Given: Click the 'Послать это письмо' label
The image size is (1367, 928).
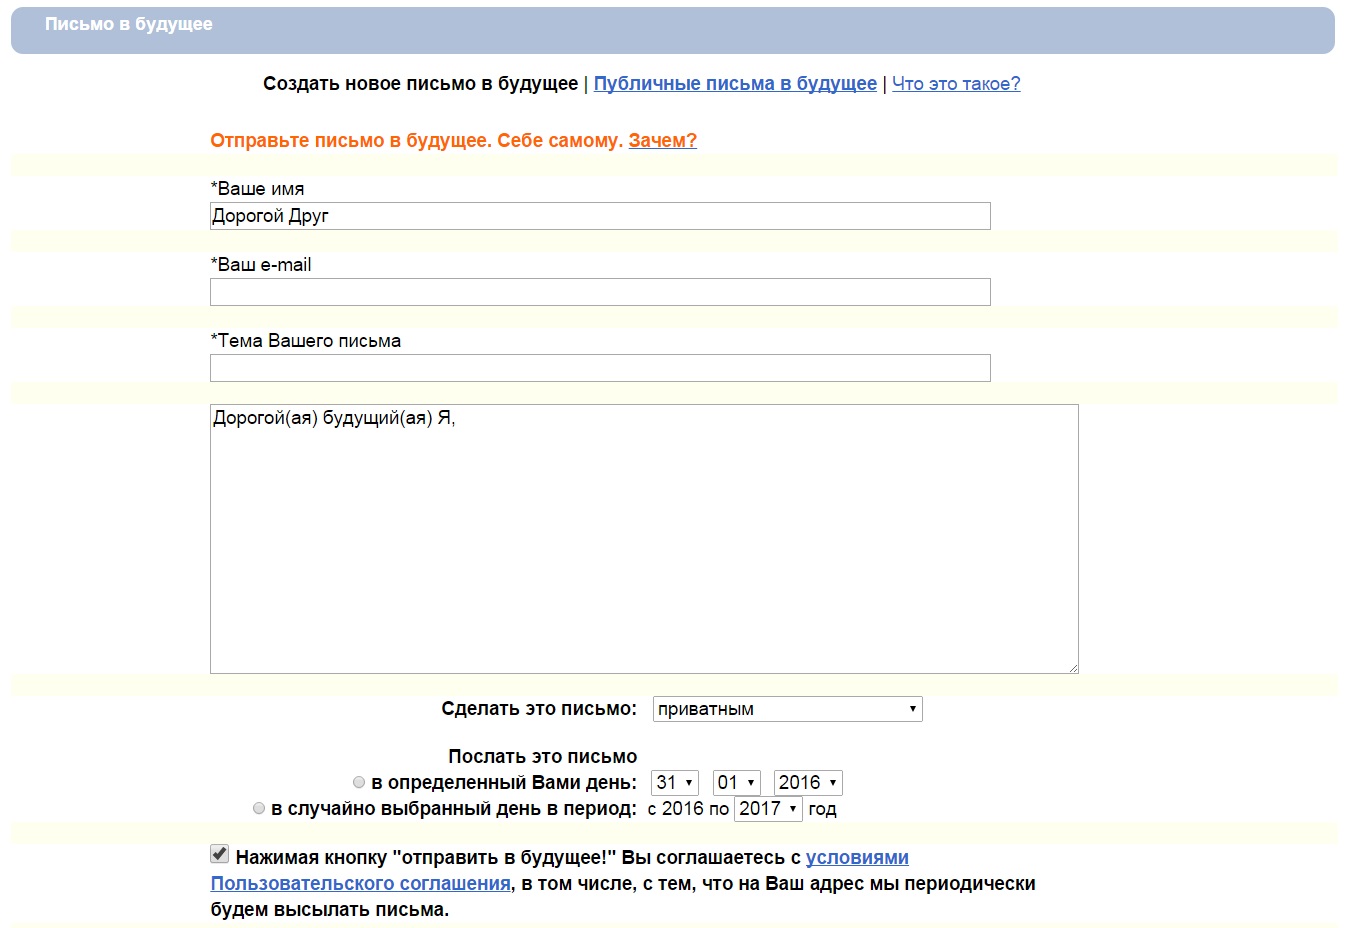Looking at the screenshot, I should [x=542, y=757].
